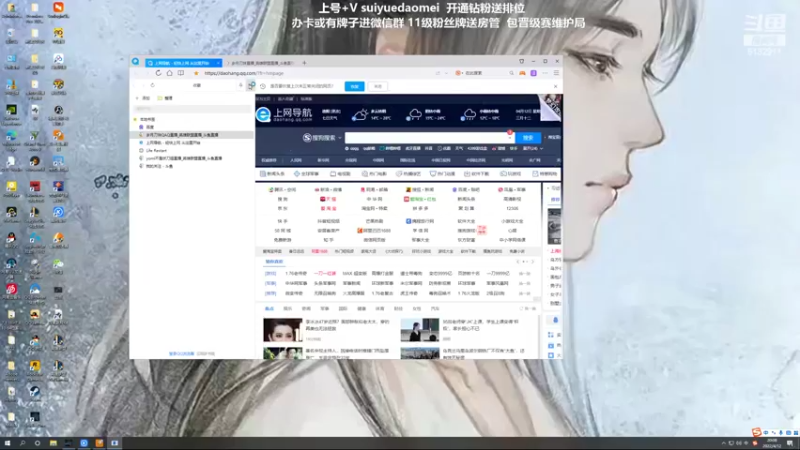Open the 抖音短视频 link
Screen dimensions: 800x450
coord(329,221)
